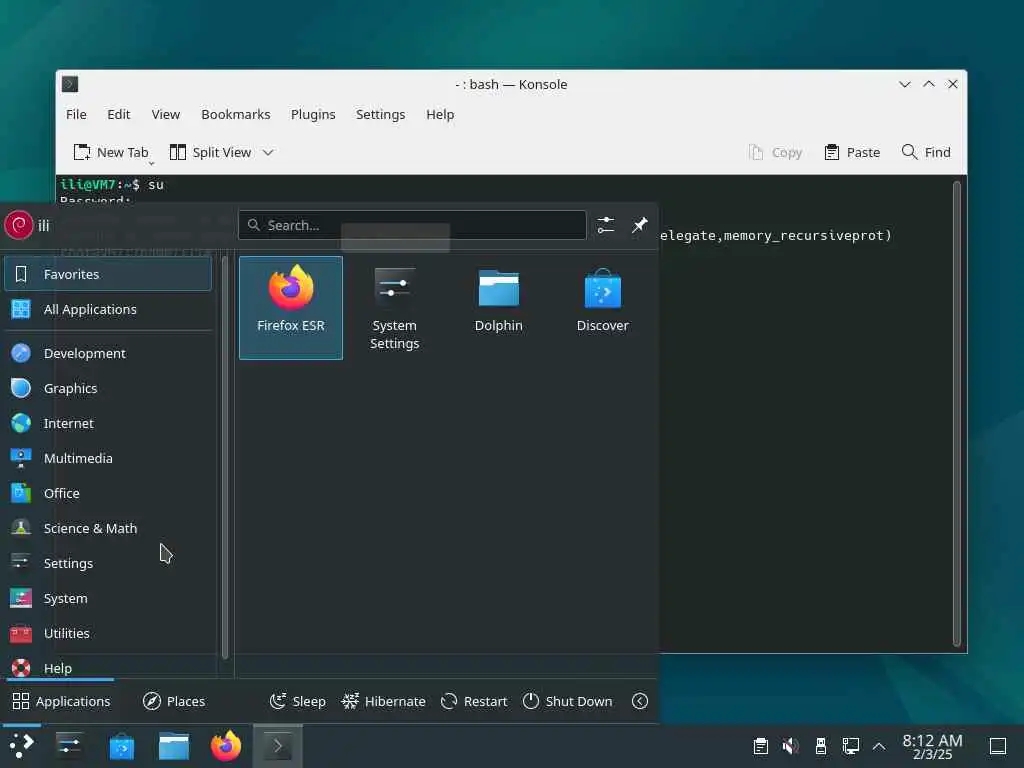The image size is (1024, 768).
Task: Expand the Split View dropdown arrow
Action: click(x=268, y=153)
